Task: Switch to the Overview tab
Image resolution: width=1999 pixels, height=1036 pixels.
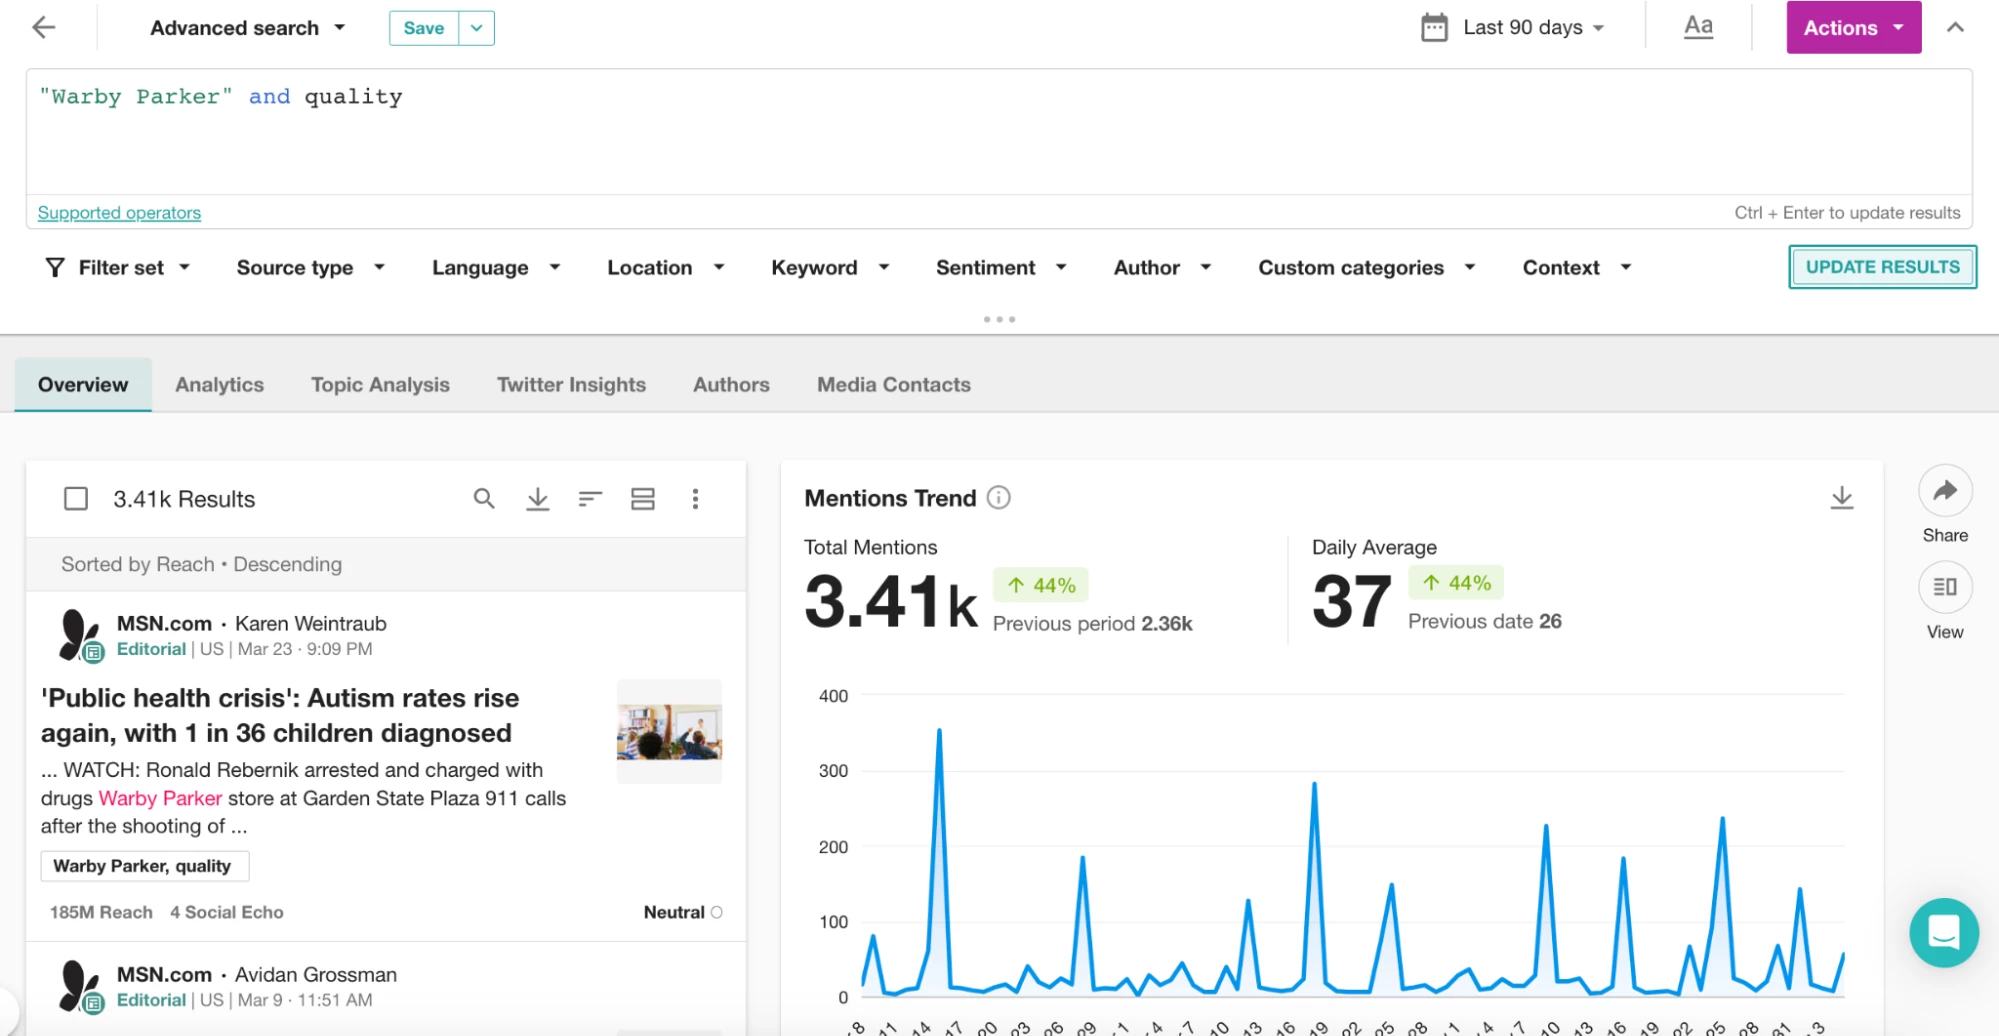Action: 83,385
